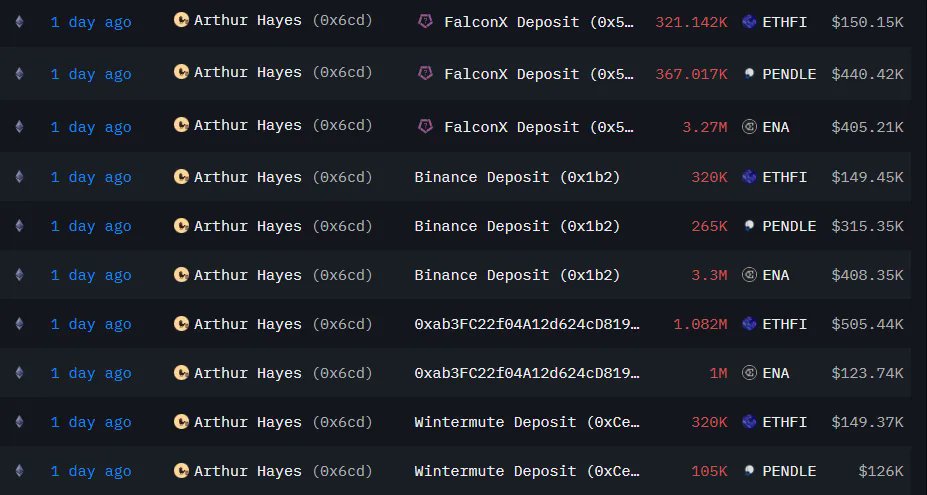The width and height of the screenshot is (927, 495).
Task: Click the 321.142K amount value
Action: click(x=691, y=22)
